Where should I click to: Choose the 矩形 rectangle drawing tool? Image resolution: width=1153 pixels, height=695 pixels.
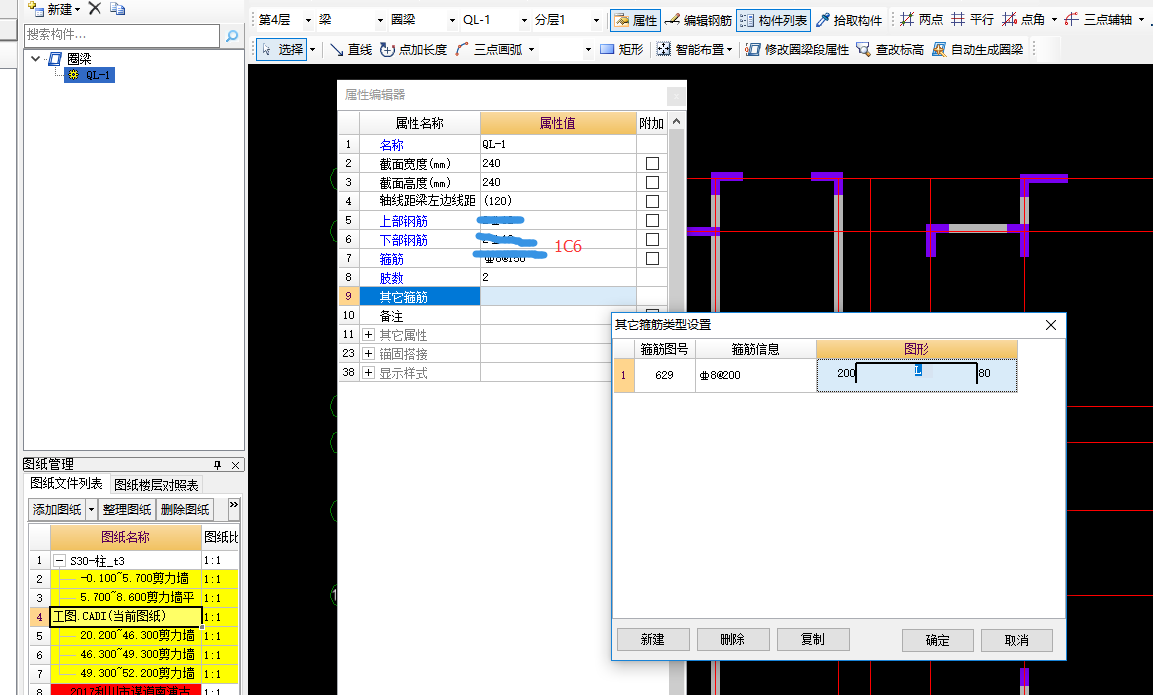621,49
